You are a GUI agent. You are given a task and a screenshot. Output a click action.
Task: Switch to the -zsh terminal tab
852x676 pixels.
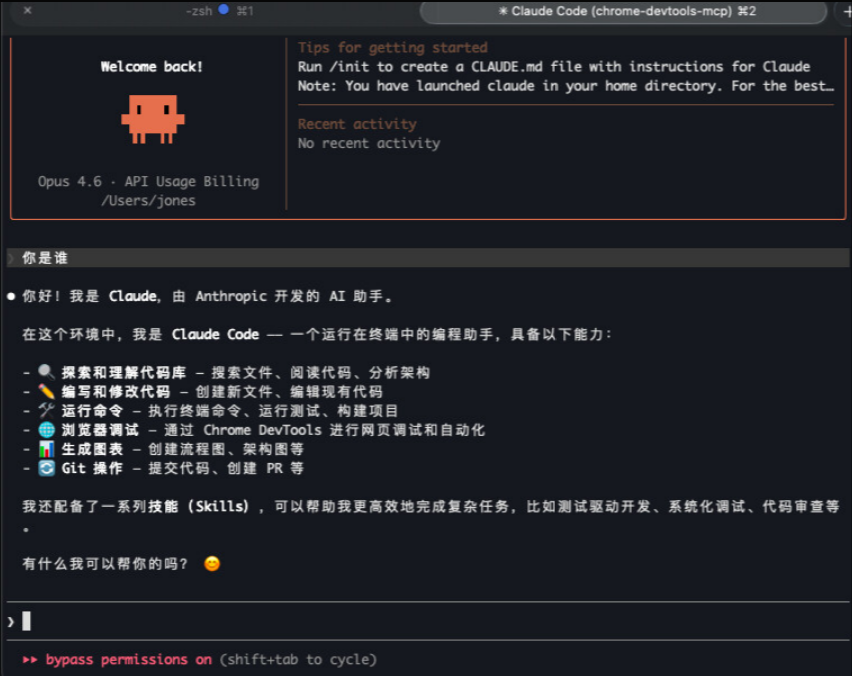[219, 11]
